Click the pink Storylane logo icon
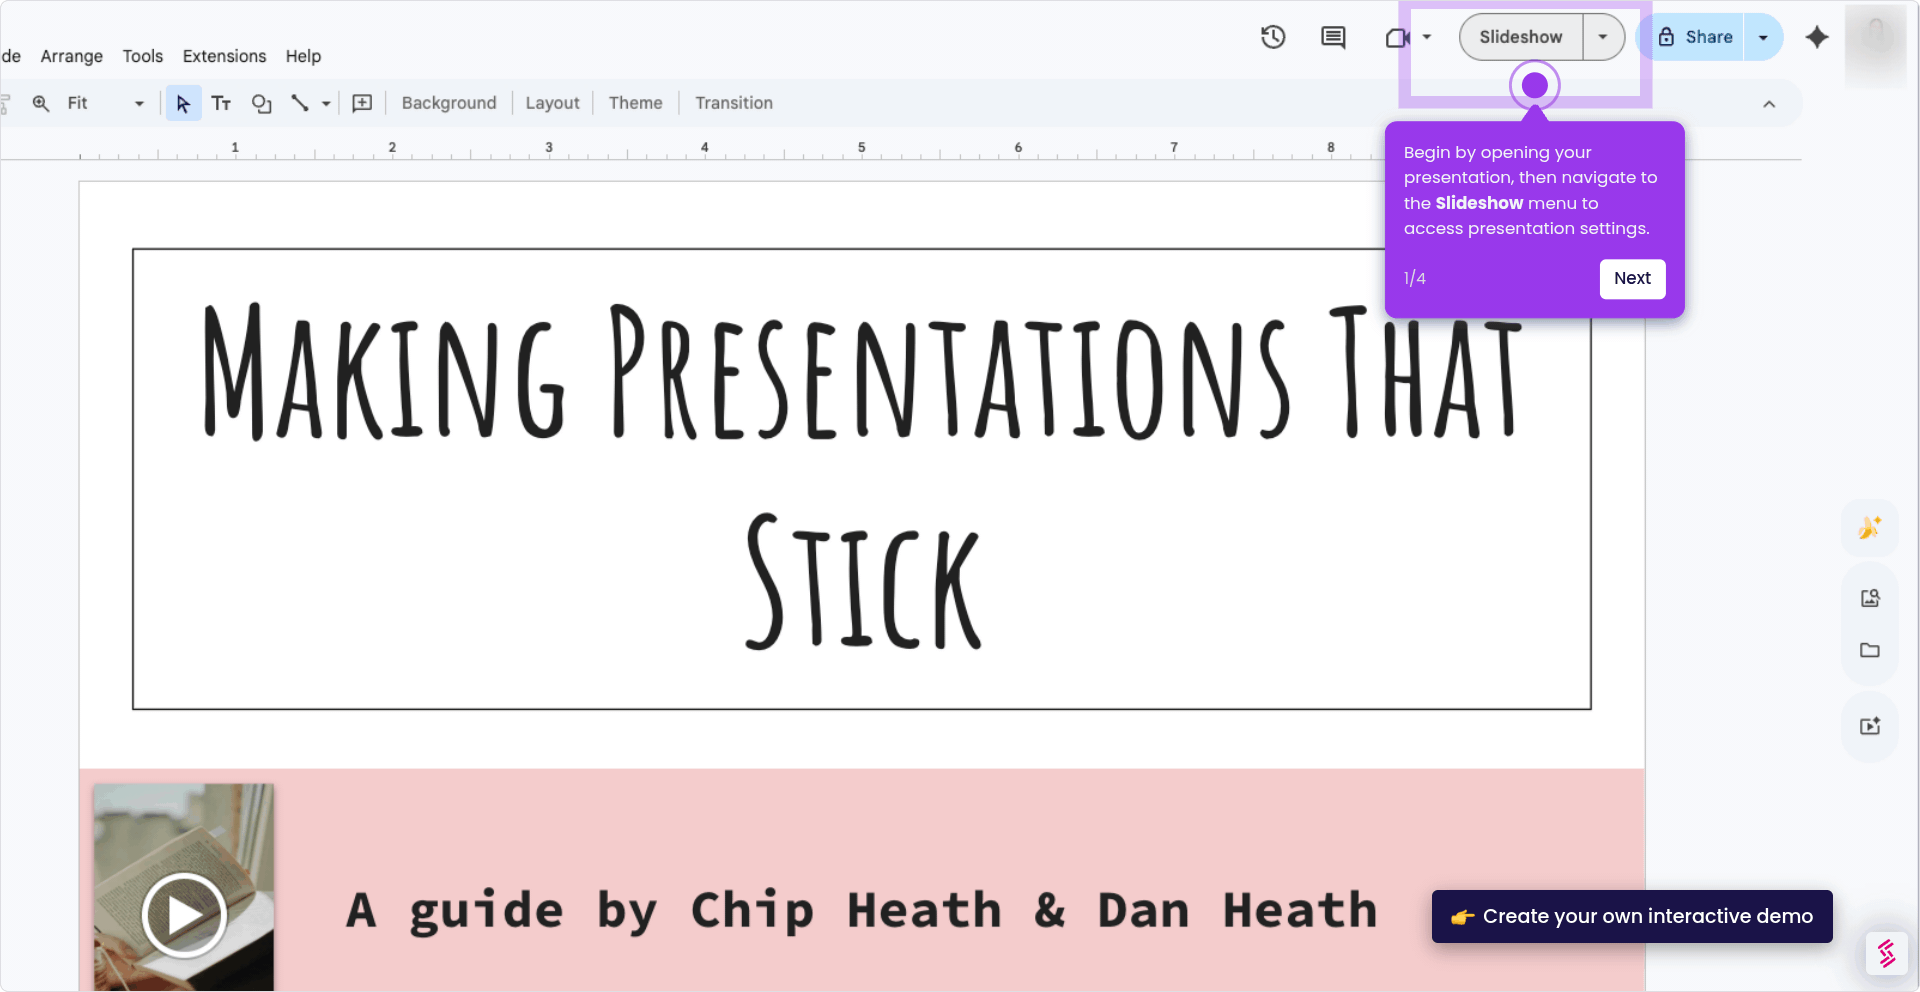 [1886, 953]
